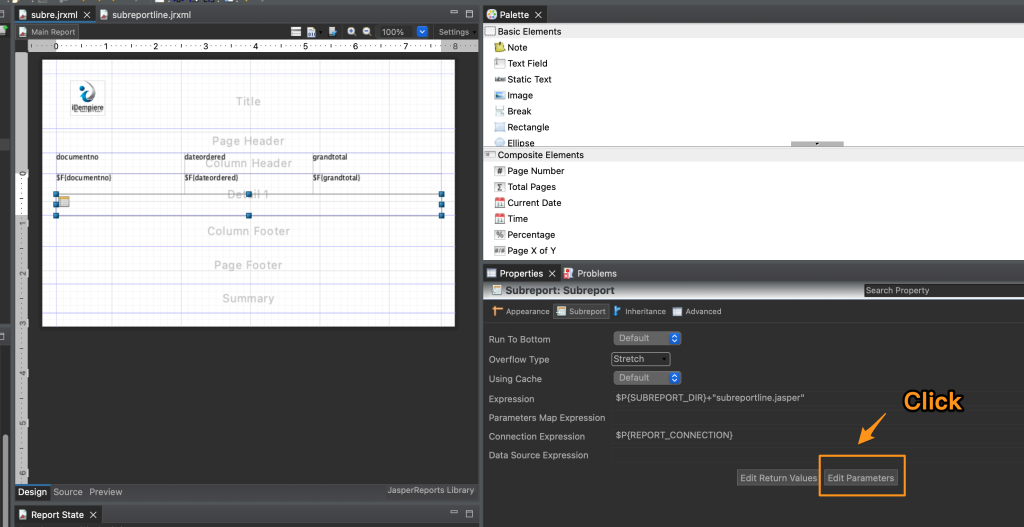Select the Image palette element

513,95
